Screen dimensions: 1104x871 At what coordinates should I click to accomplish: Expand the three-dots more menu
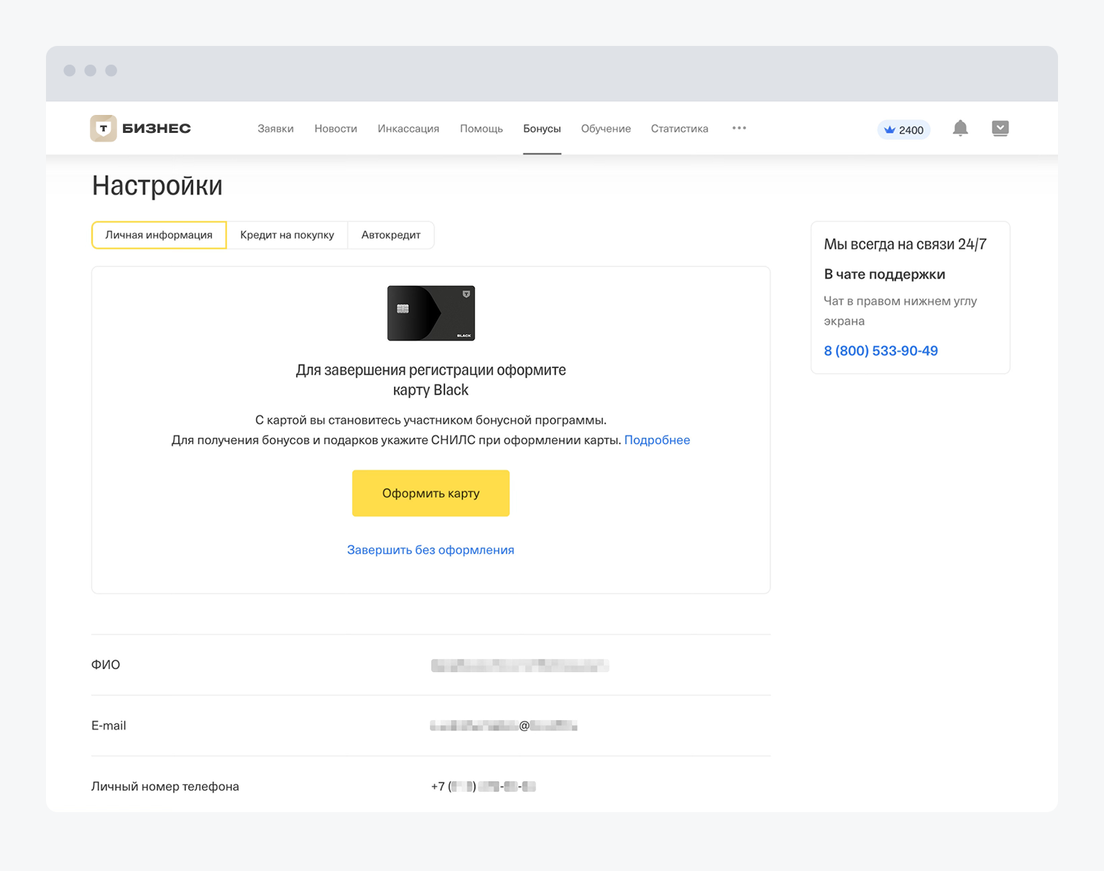click(739, 128)
